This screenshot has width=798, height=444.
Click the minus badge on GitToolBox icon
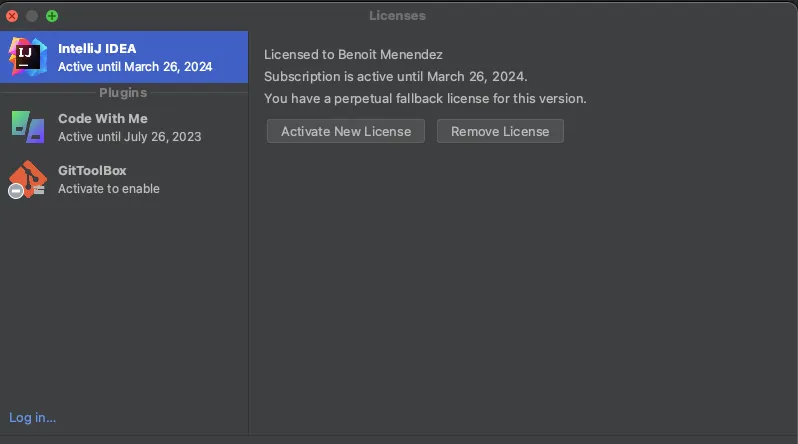[16, 191]
